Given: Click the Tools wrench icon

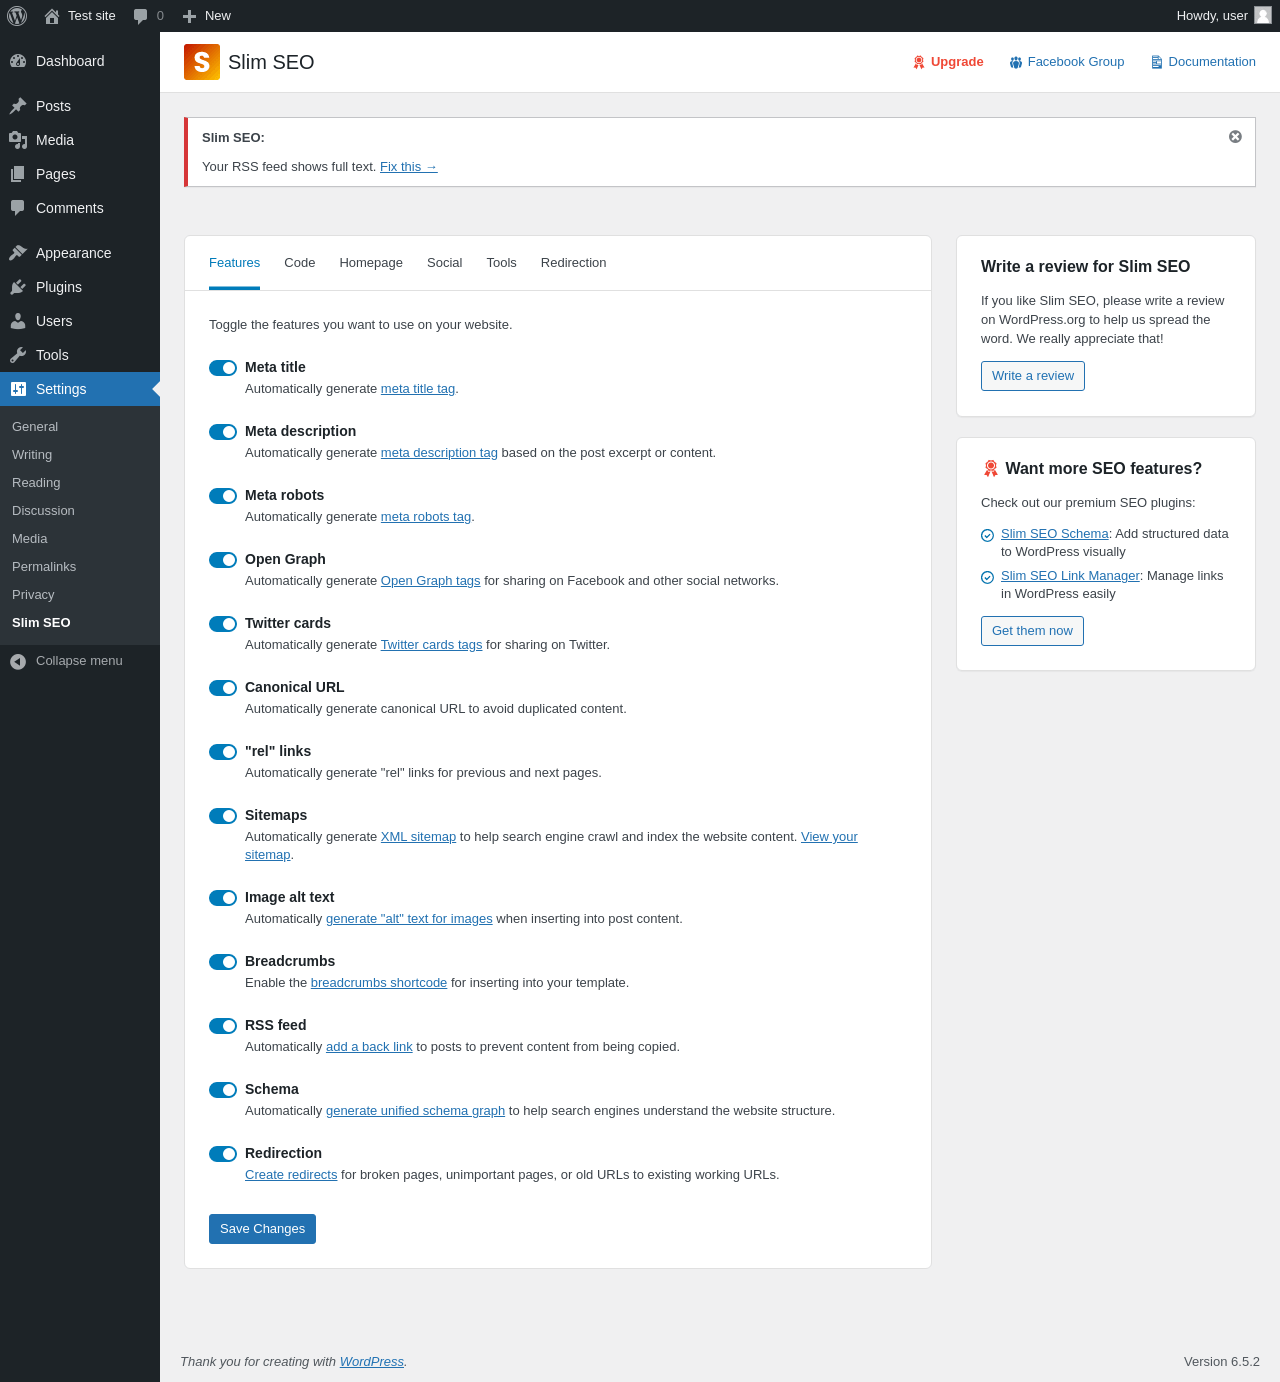Looking at the screenshot, I should tap(18, 355).
